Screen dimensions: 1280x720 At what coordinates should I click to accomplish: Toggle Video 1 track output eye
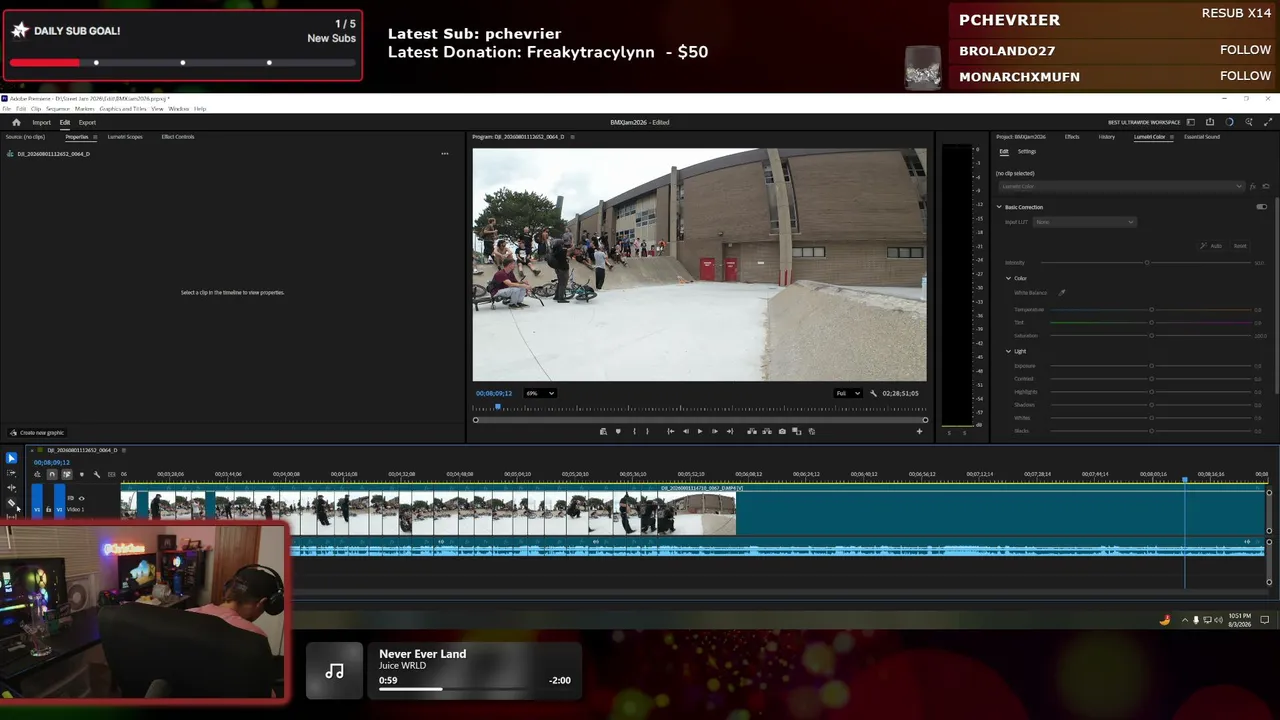click(x=81, y=498)
